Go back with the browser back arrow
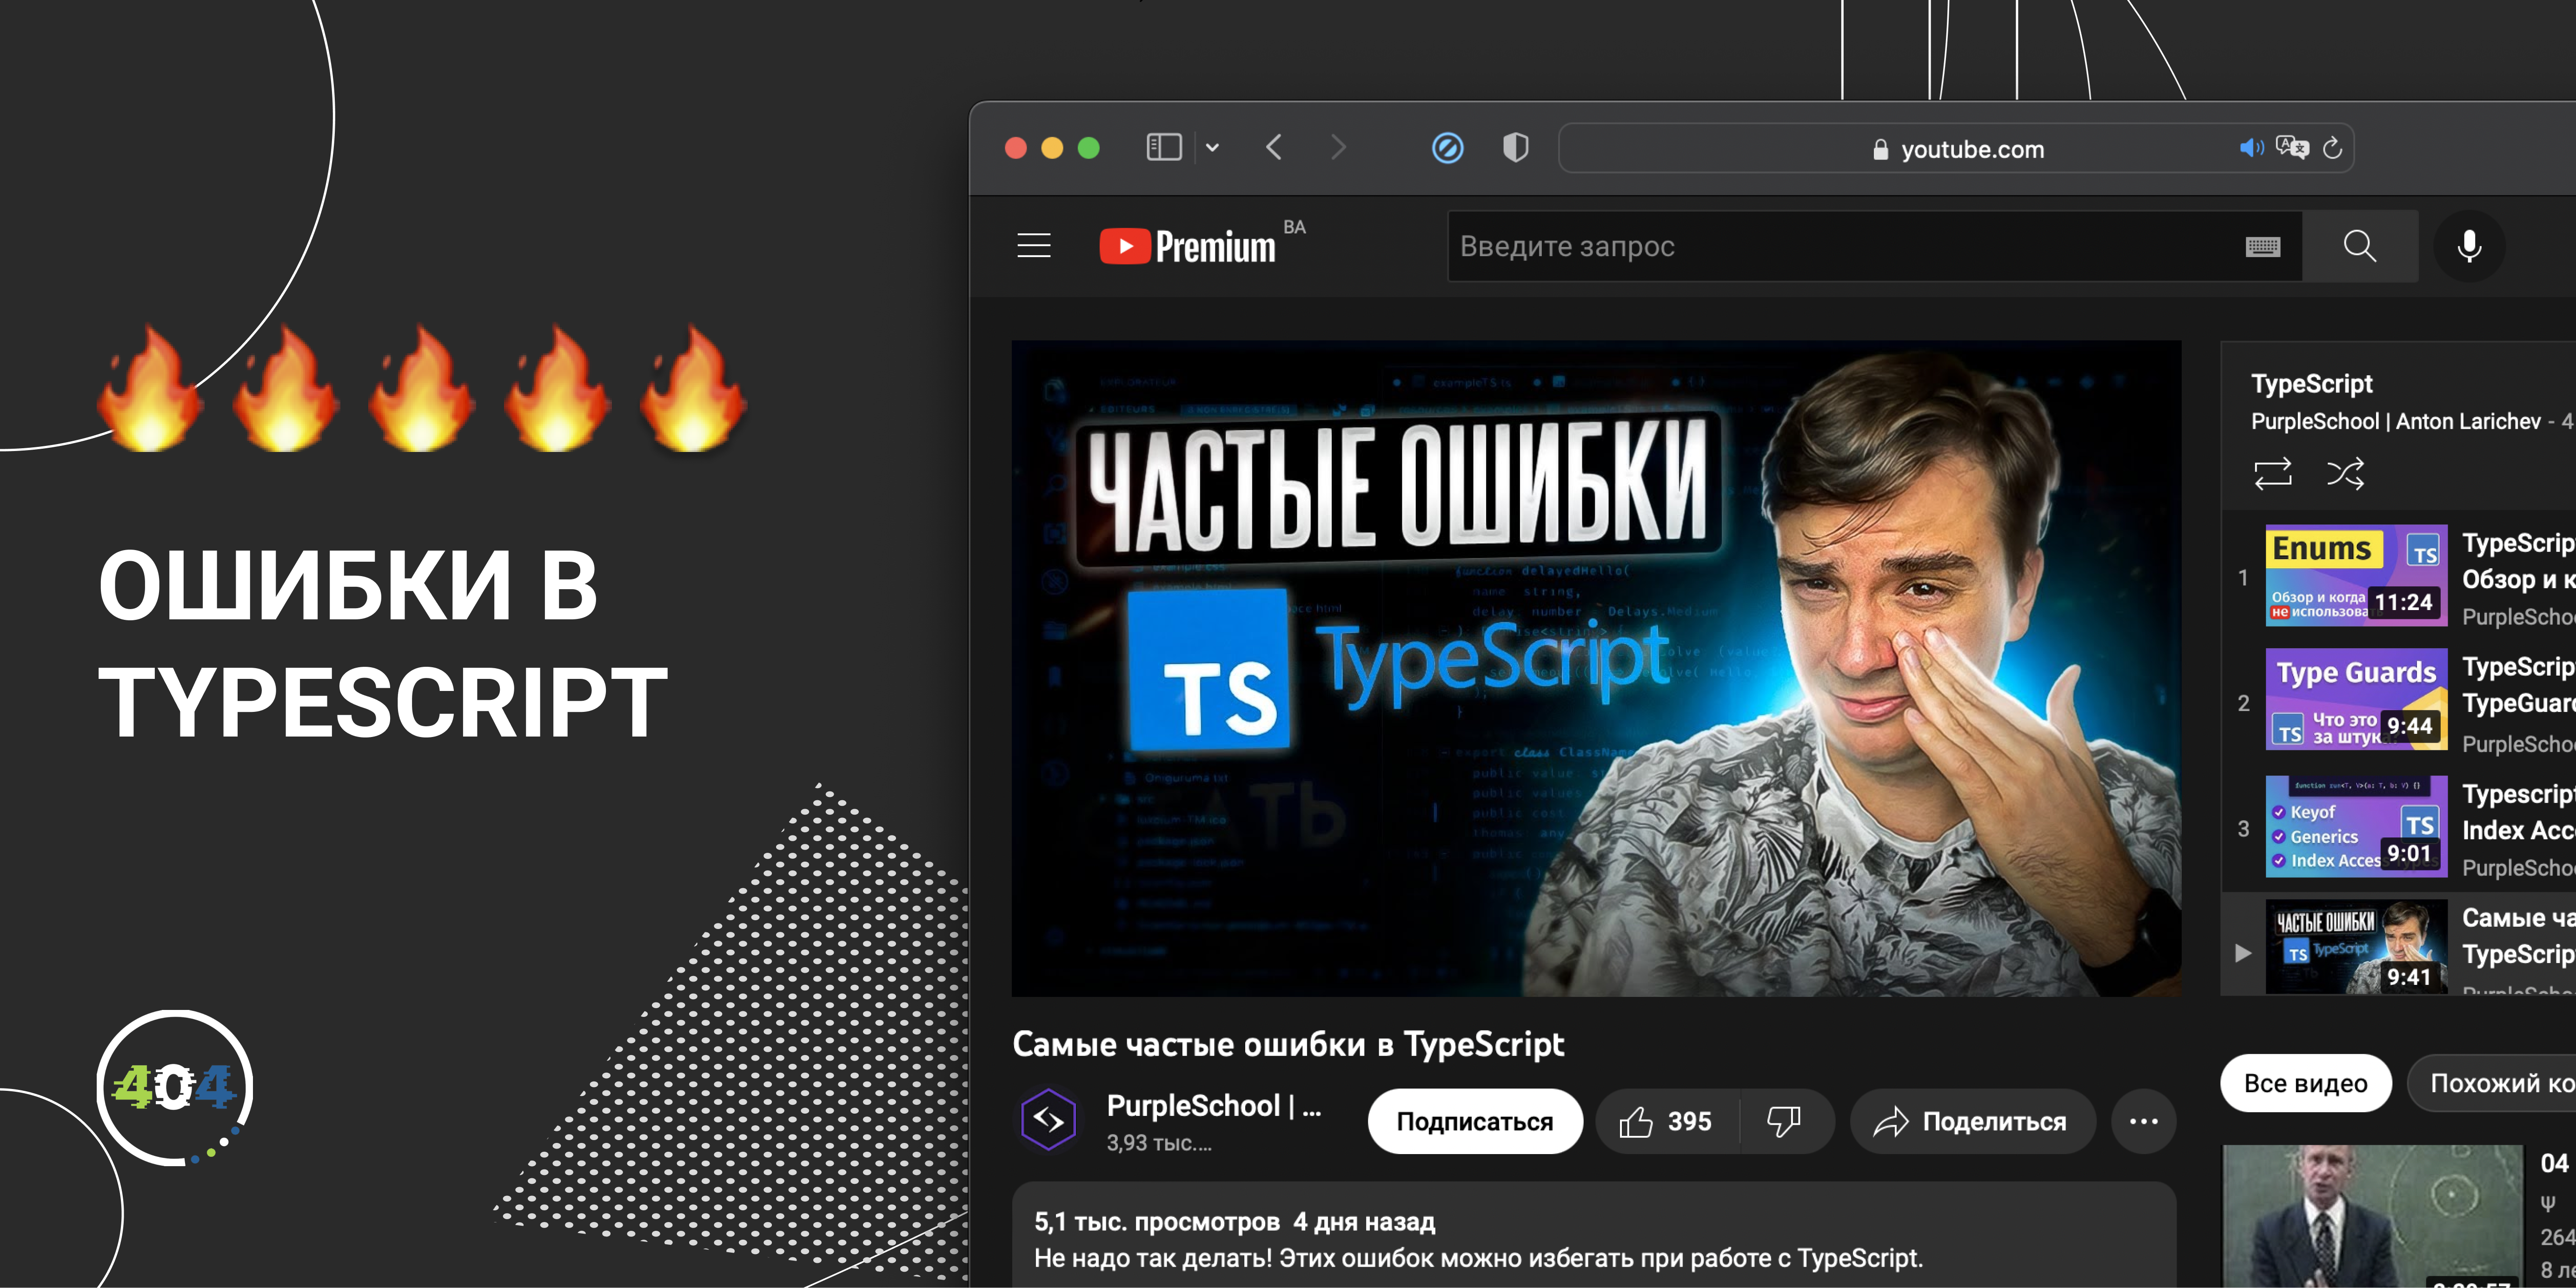The height and width of the screenshot is (1288, 2576). coord(1273,148)
